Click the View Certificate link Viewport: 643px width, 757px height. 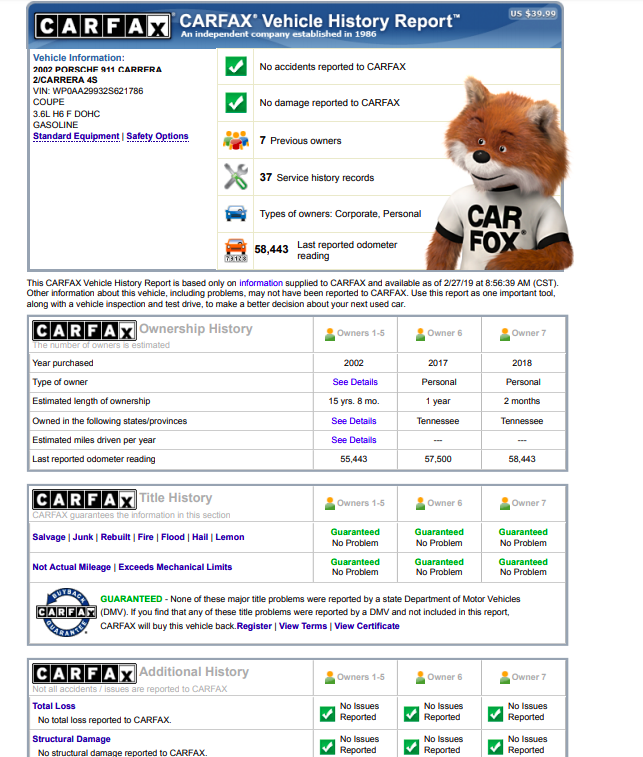click(x=367, y=626)
